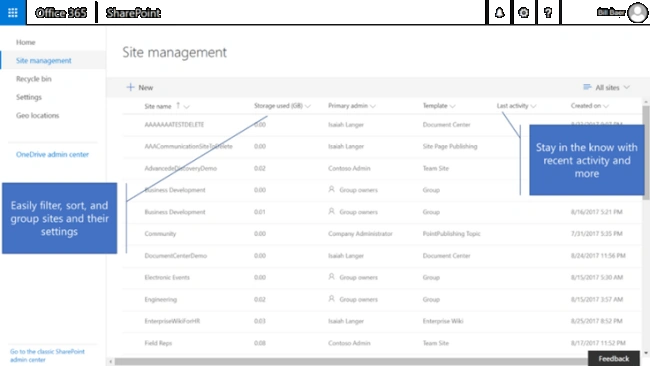Go to the classic SharePoint admin center
The height and width of the screenshot is (366, 650).
(47, 356)
